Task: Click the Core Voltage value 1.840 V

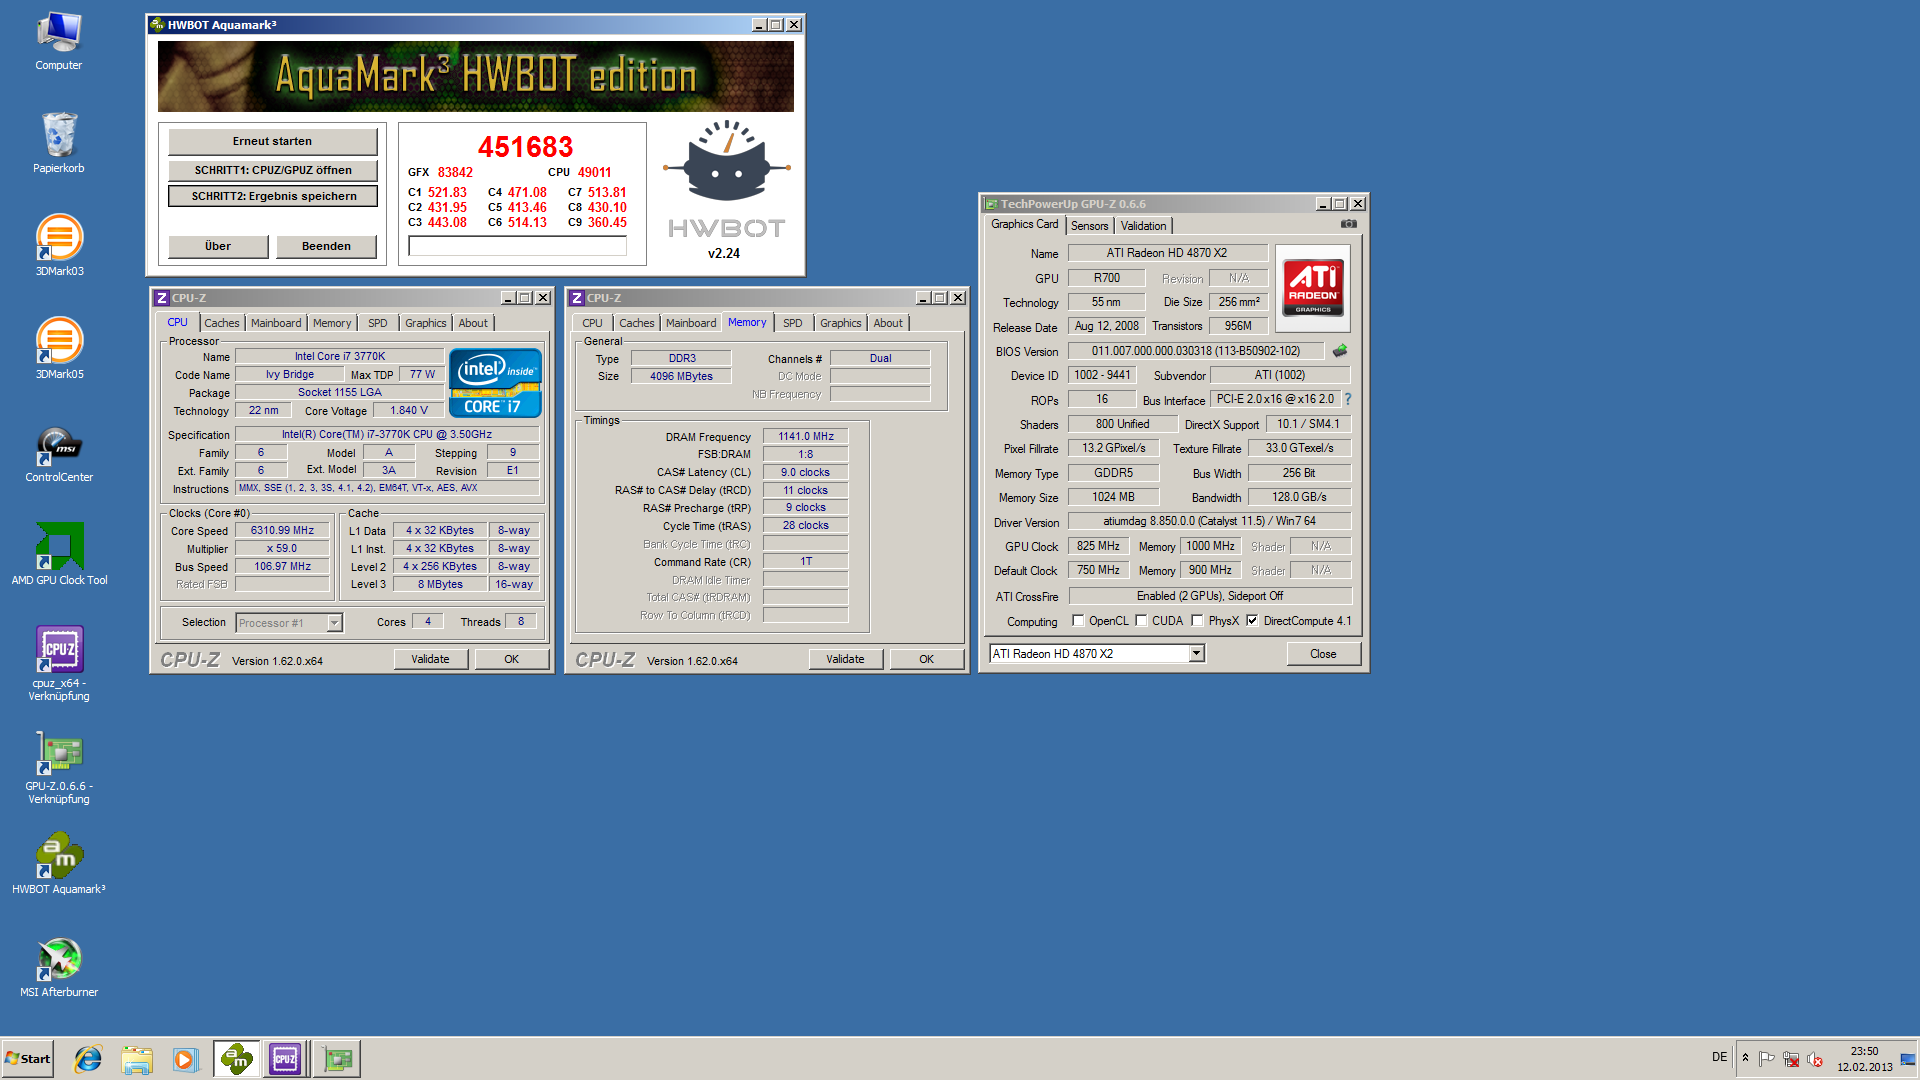Action: 409,411
